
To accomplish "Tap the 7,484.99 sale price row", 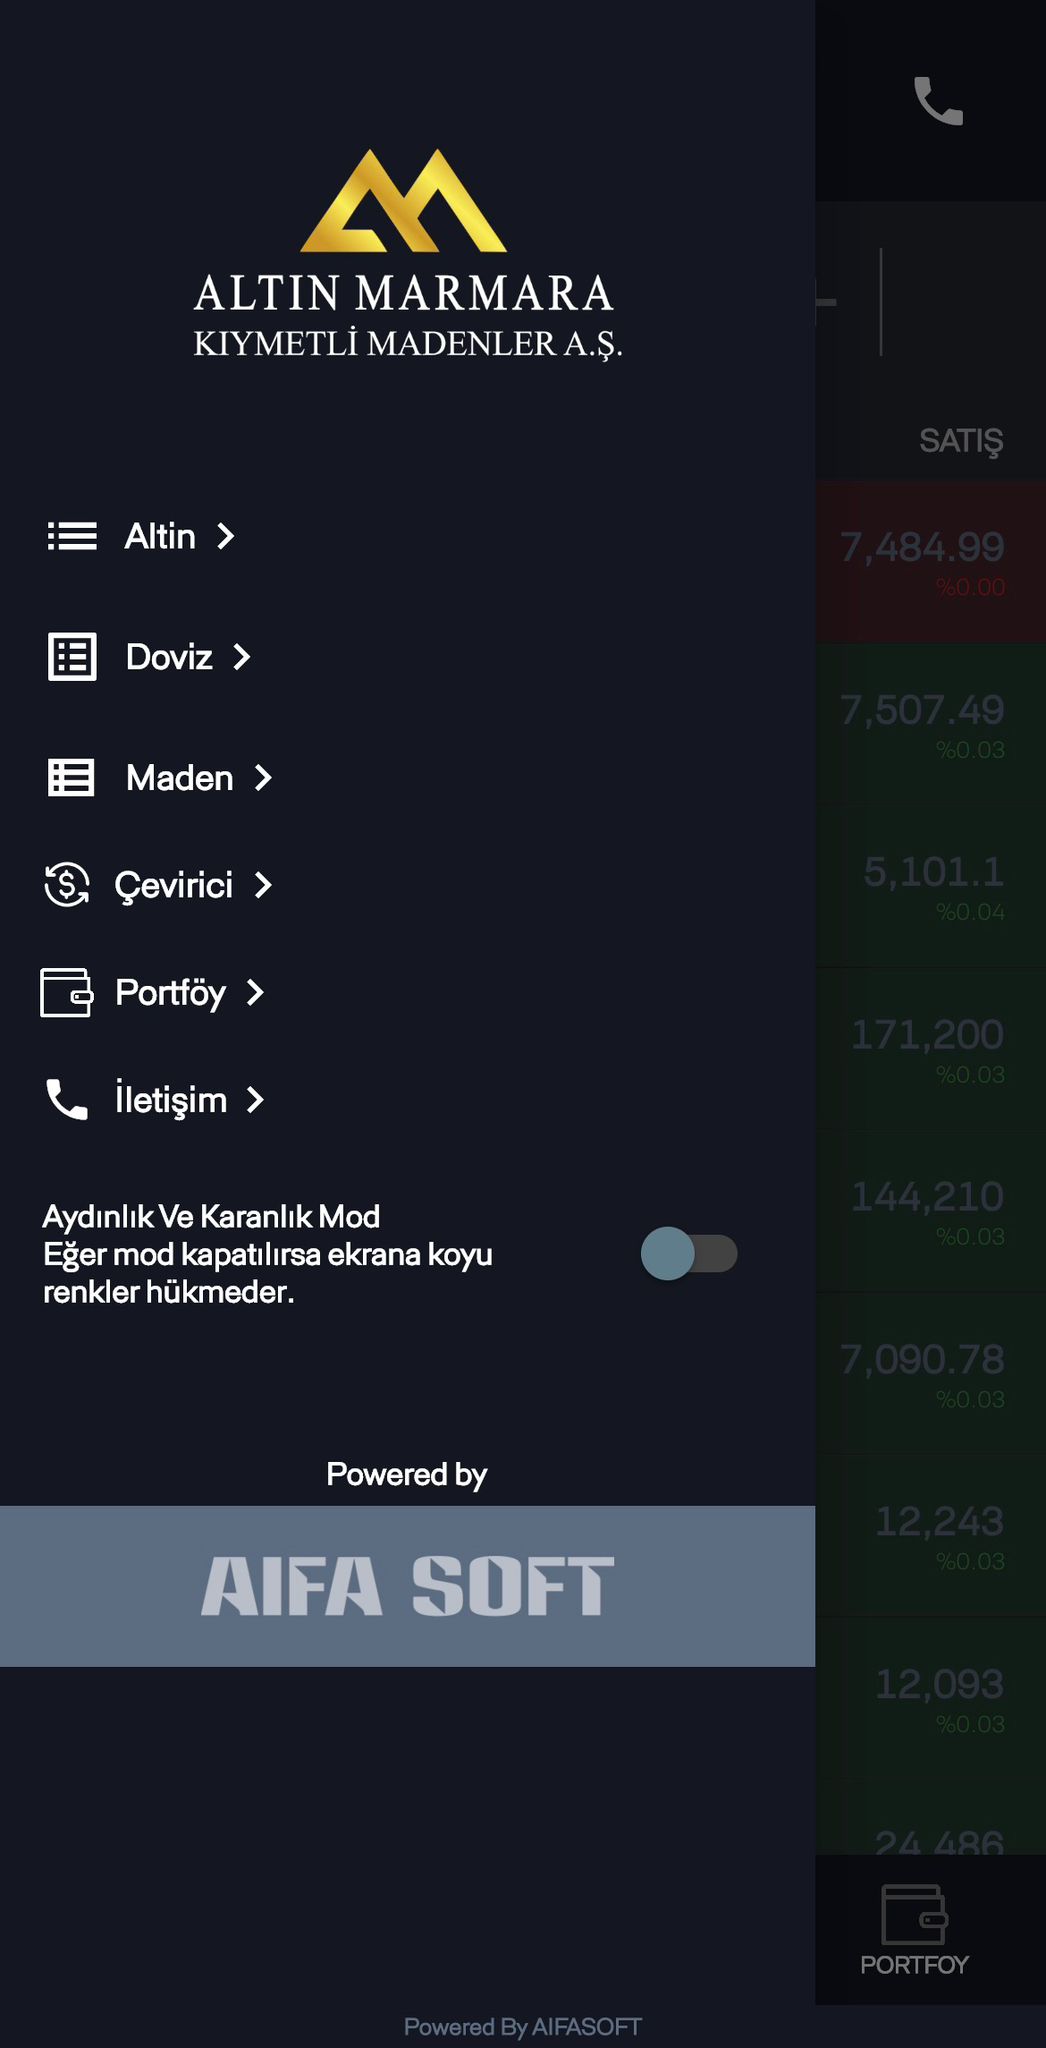I will click(922, 560).
